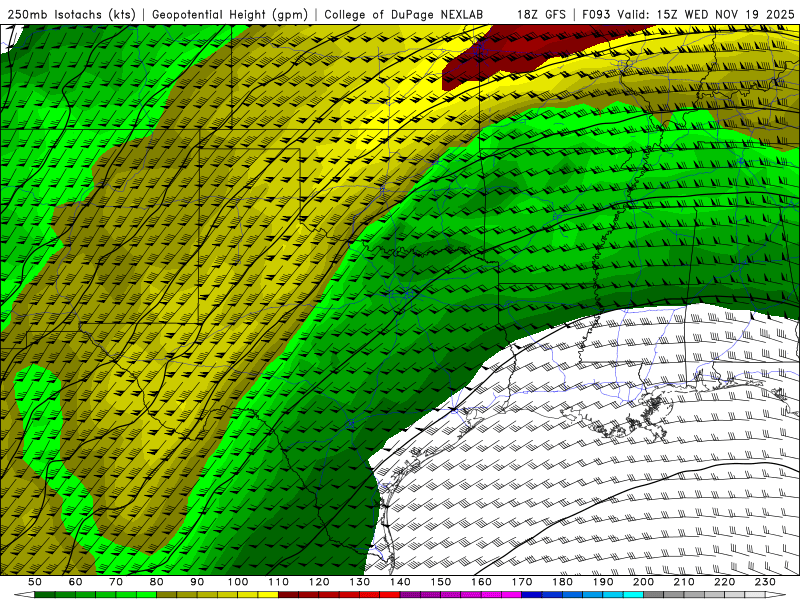This screenshot has height=600, width=800.
Task: Click the "120" value on the color scale
Action: 319,582
